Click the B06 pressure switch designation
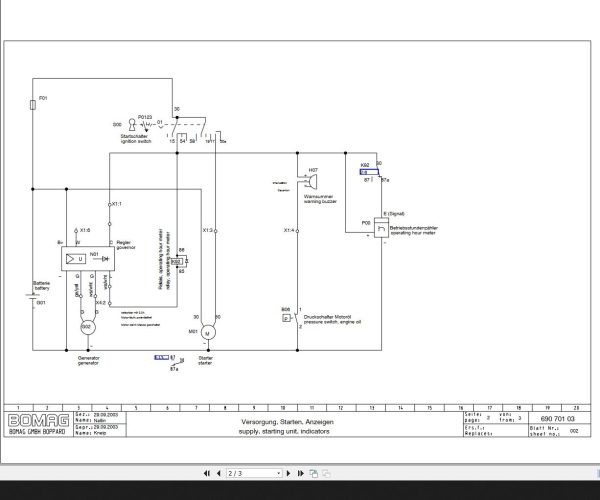Screen dimensions: 600x500 [285, 309]
